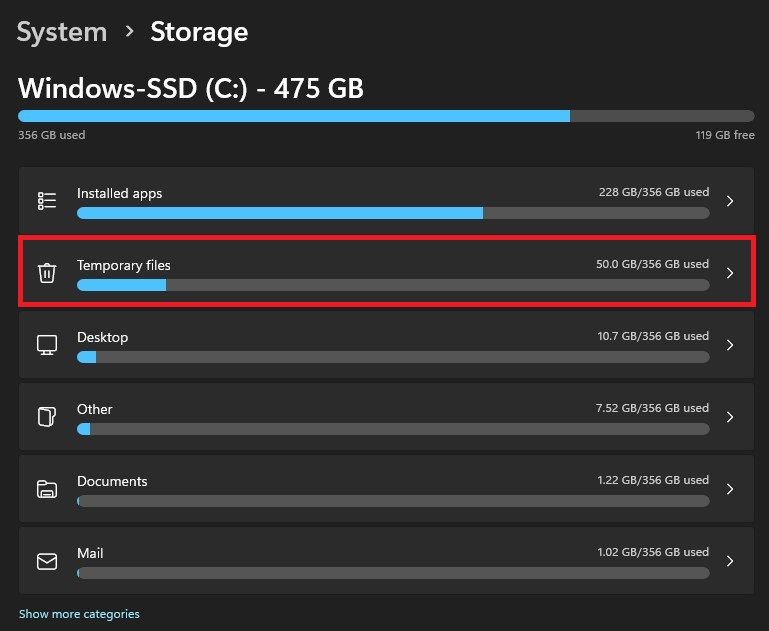Expand Installed apps using its chevron
769x631 pixels.
point(730,201)
